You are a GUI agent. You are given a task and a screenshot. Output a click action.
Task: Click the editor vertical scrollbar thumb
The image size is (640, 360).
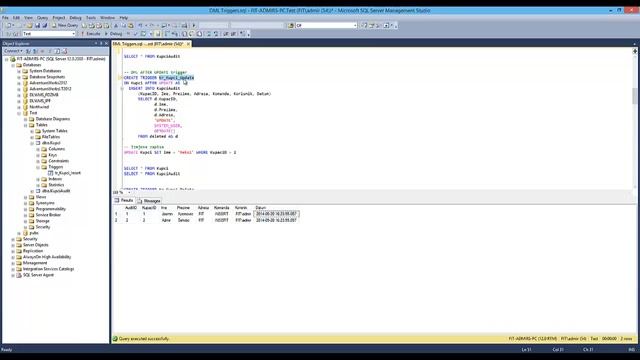[634, 96]
